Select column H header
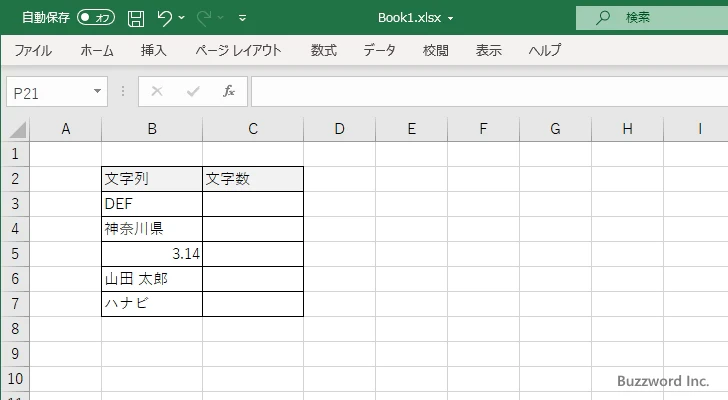 627,129
